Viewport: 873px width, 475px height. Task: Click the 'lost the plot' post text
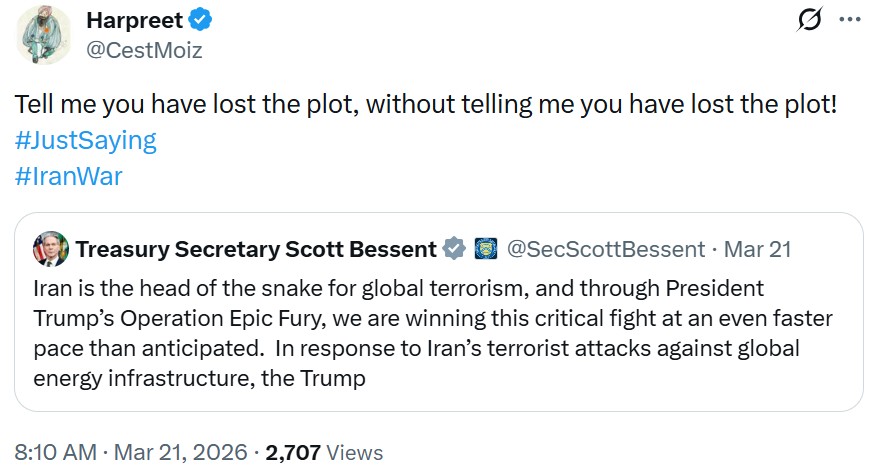pos(425,104)
